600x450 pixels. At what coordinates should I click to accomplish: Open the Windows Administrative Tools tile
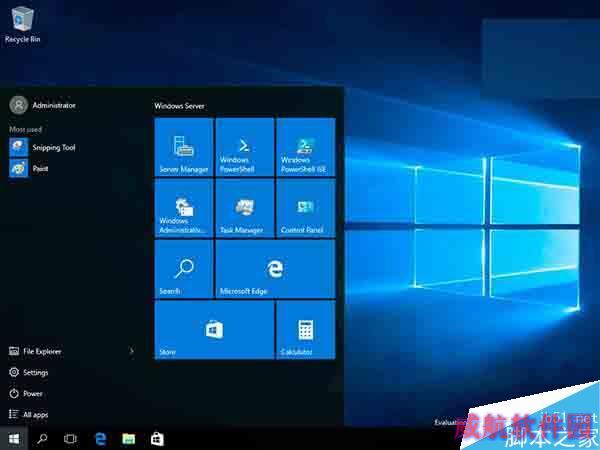click(184, 209)
